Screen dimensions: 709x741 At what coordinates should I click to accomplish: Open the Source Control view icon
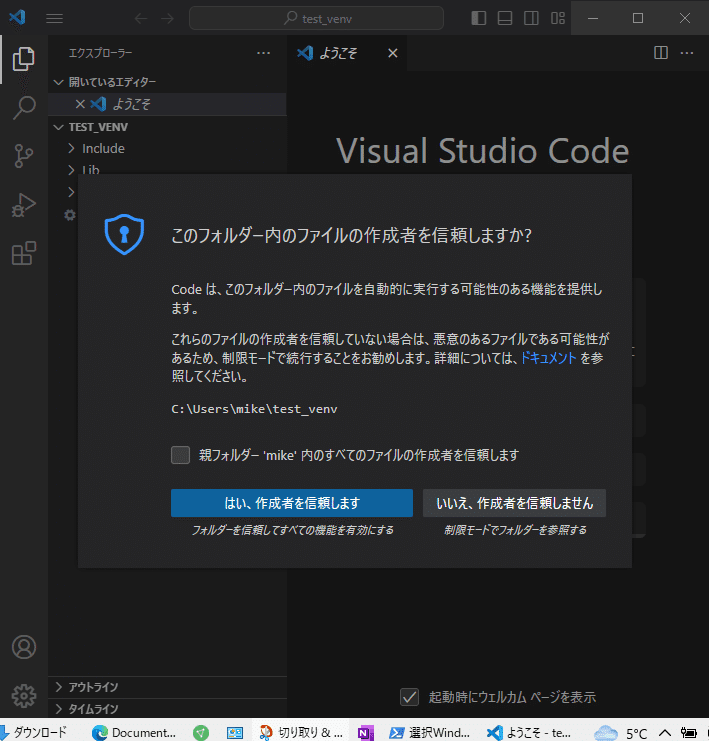coord(24,156)
